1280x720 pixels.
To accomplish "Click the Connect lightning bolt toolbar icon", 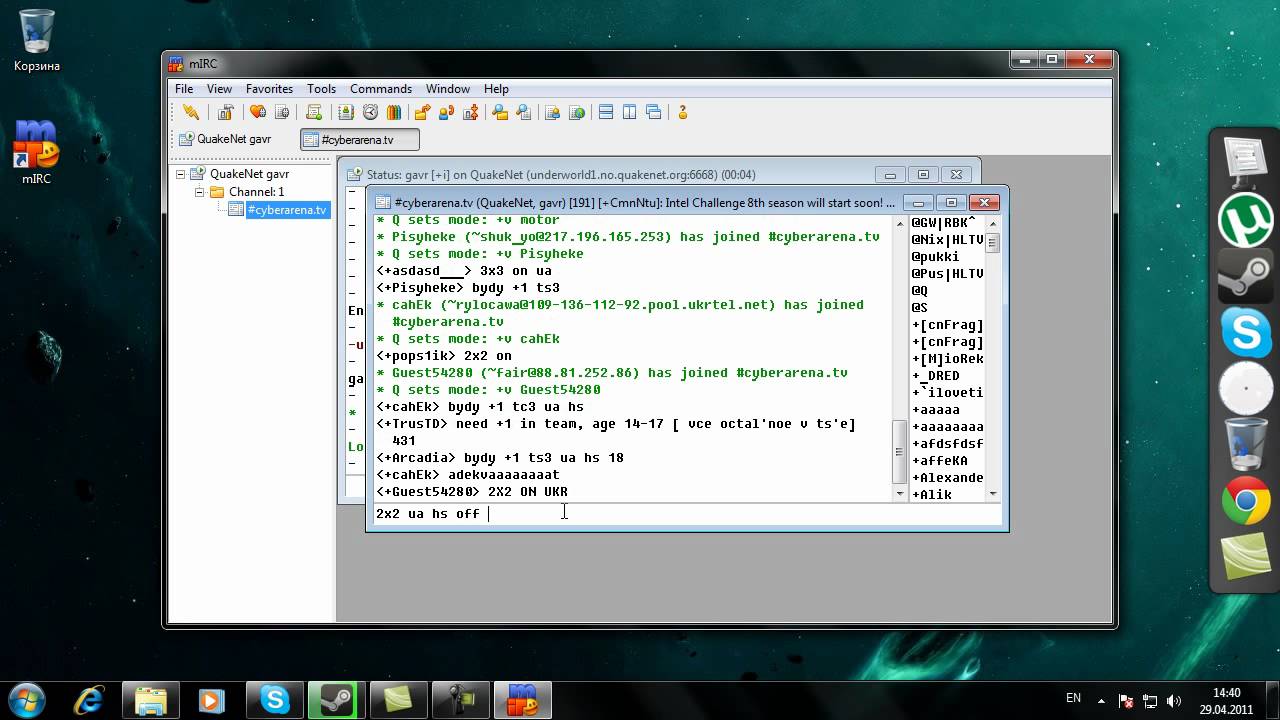I will (x=190, y=113).
